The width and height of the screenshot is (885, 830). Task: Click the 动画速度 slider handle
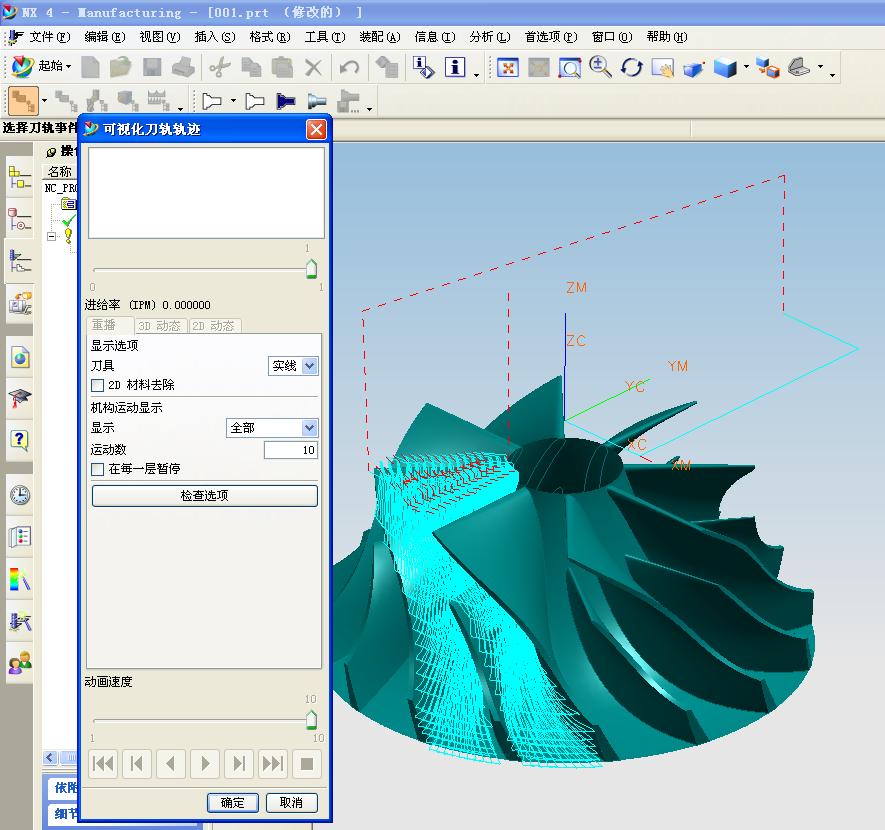311,719
